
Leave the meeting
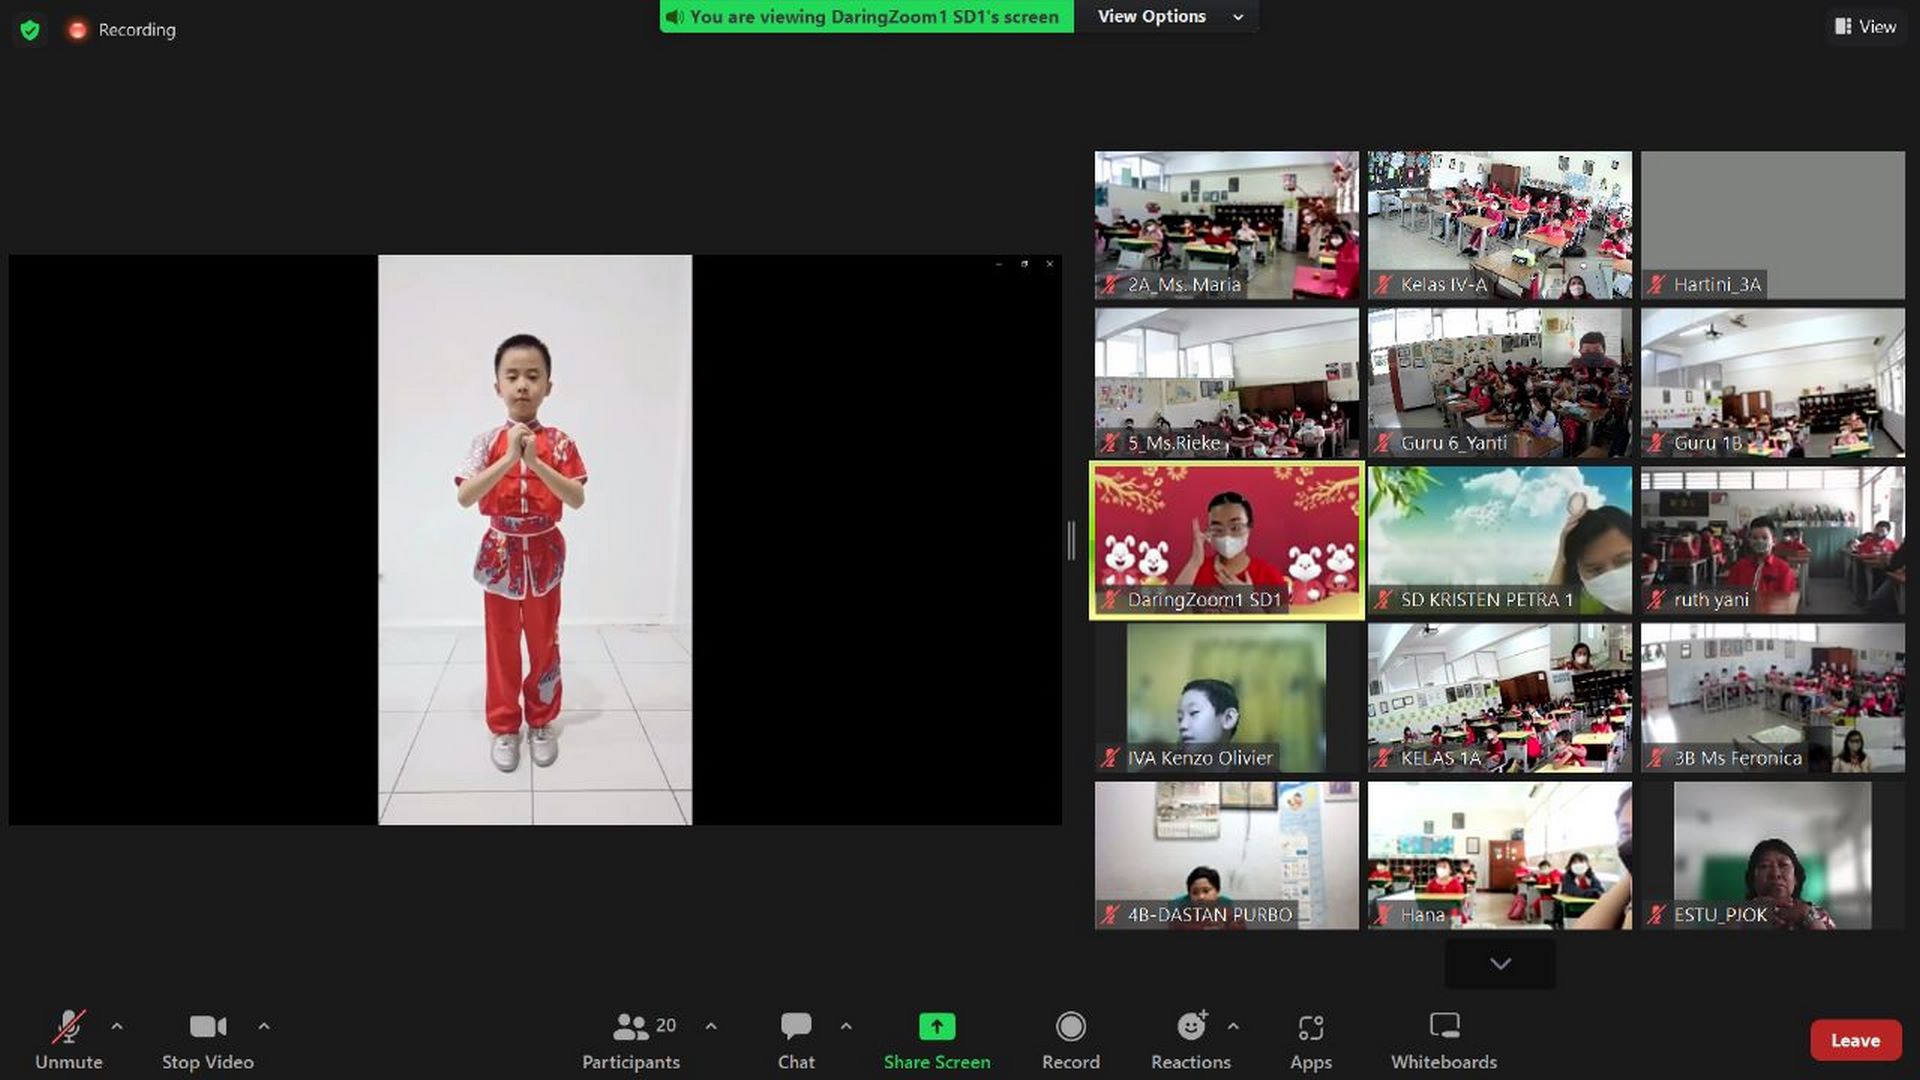pos(1855,1040)
